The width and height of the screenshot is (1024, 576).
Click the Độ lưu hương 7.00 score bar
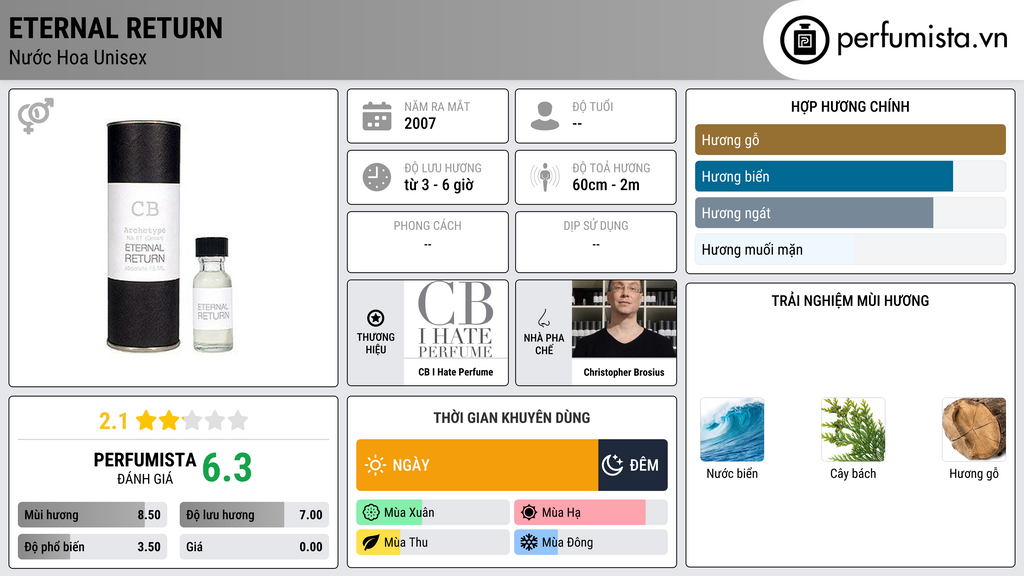[254, 515]
